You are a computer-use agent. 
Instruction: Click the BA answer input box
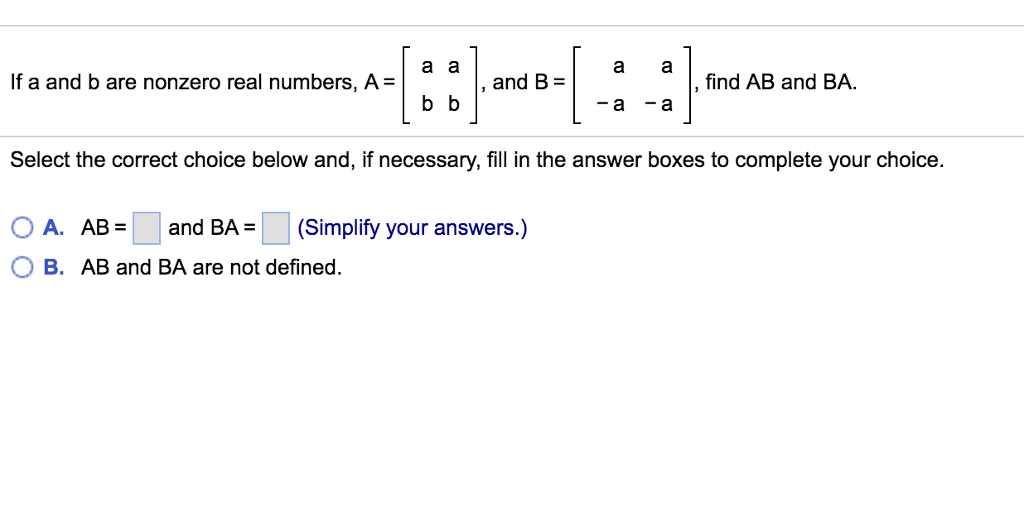(x=276, y=228)
